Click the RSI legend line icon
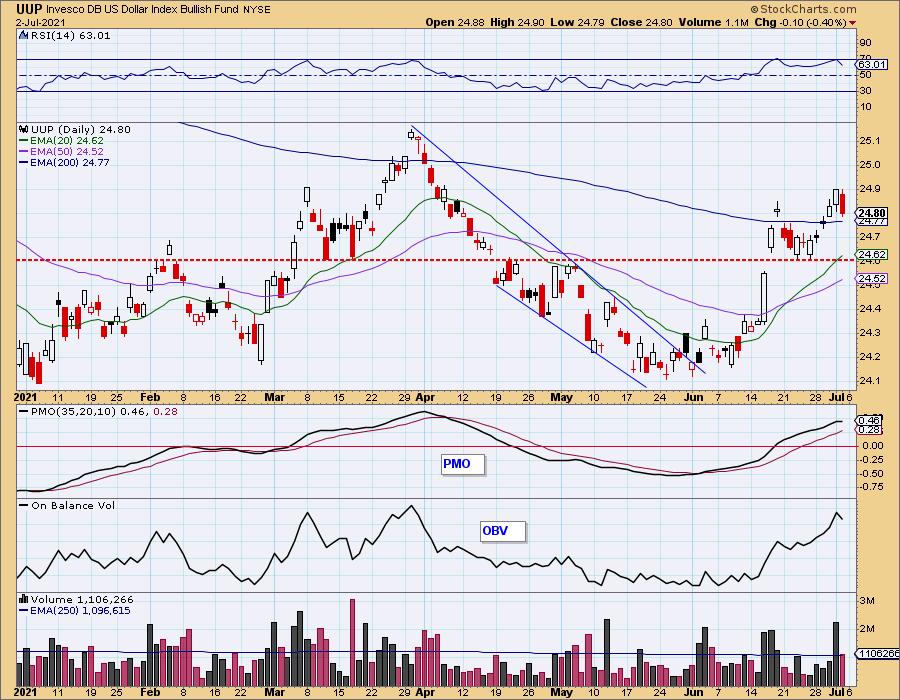The image size is (900, 700). [x=24, y=35]
